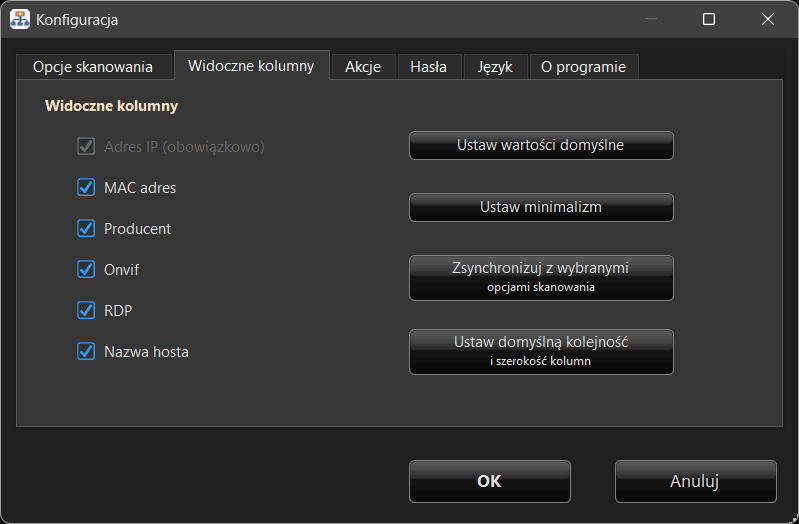Click the Ustaw wartości domyślne button
The image size is (799, 524).
[x=541, y=145]
